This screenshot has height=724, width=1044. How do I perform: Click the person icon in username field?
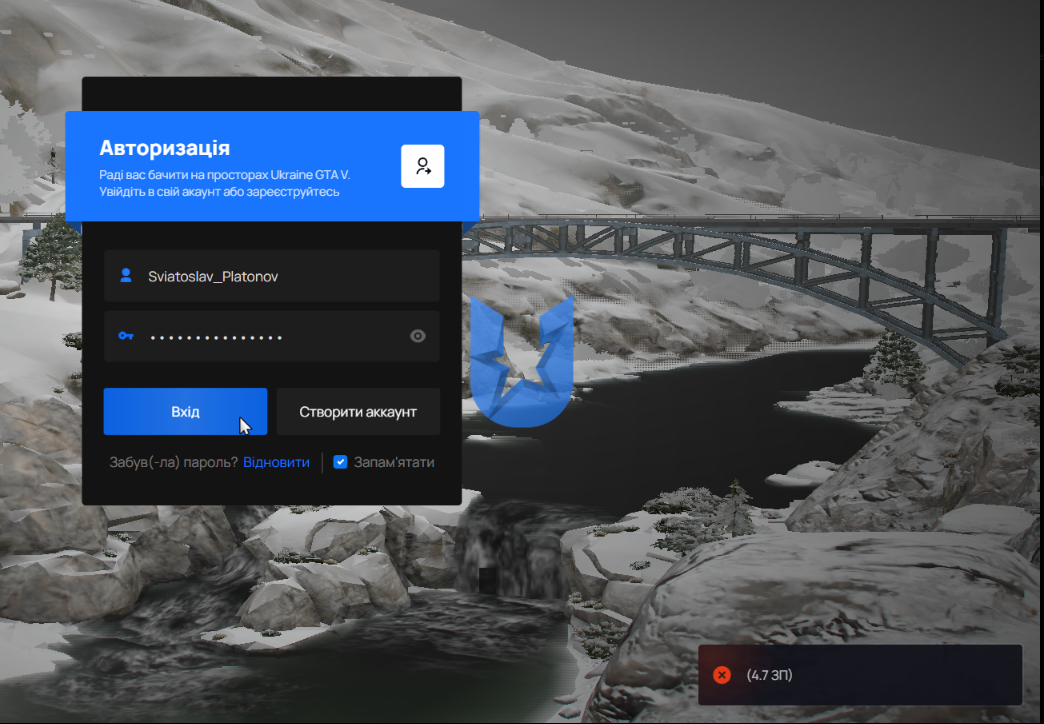click(126, 275)
